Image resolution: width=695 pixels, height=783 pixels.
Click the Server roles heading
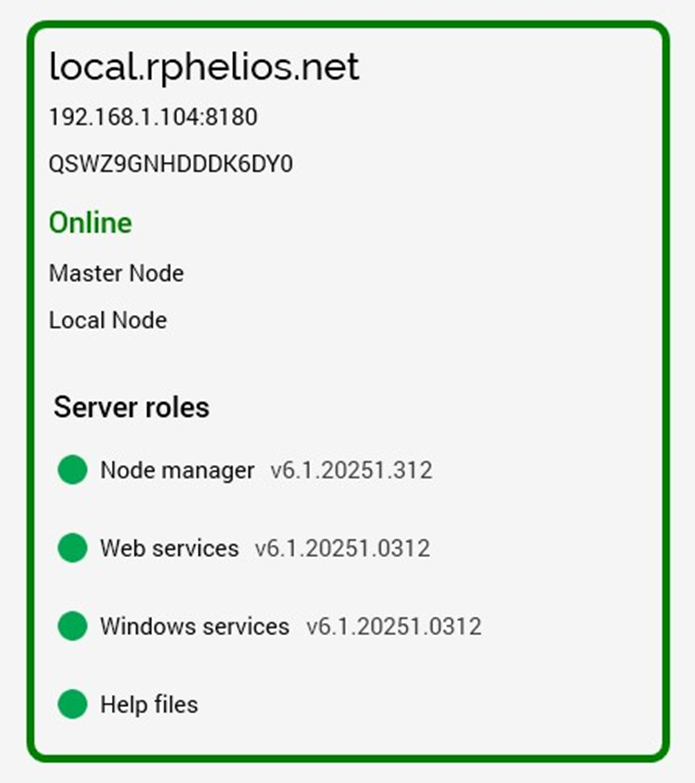(131, 407)
